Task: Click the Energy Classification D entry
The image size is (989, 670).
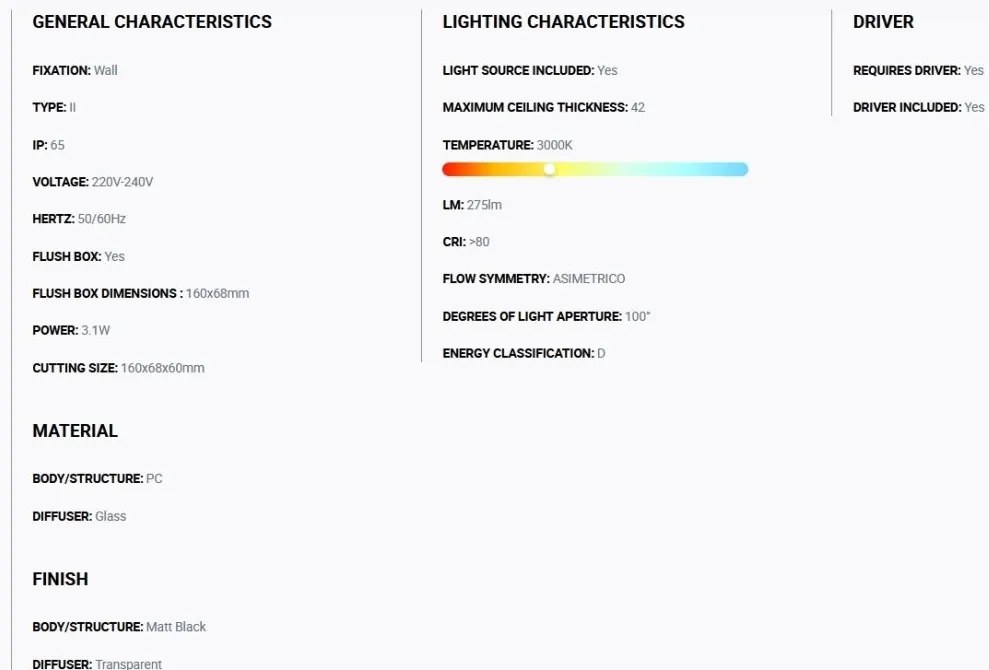Action: pyautogui.click(x=524, y=353)
